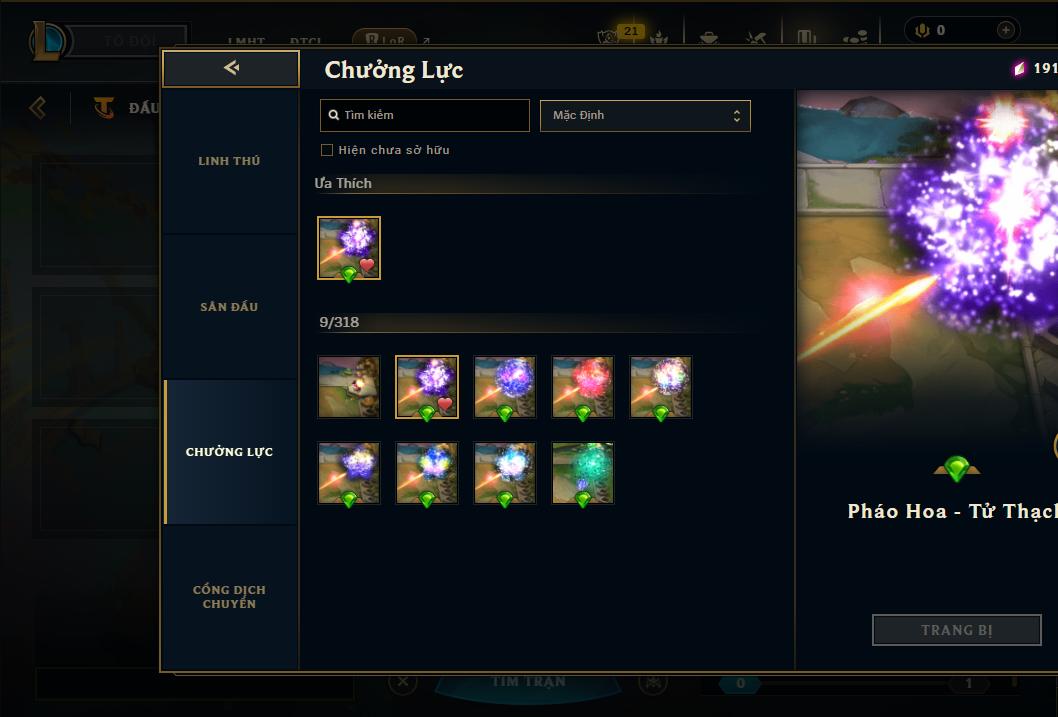Click the League of Legends logo icon
Screen dimensions: 1058x717
coord(48,40)
